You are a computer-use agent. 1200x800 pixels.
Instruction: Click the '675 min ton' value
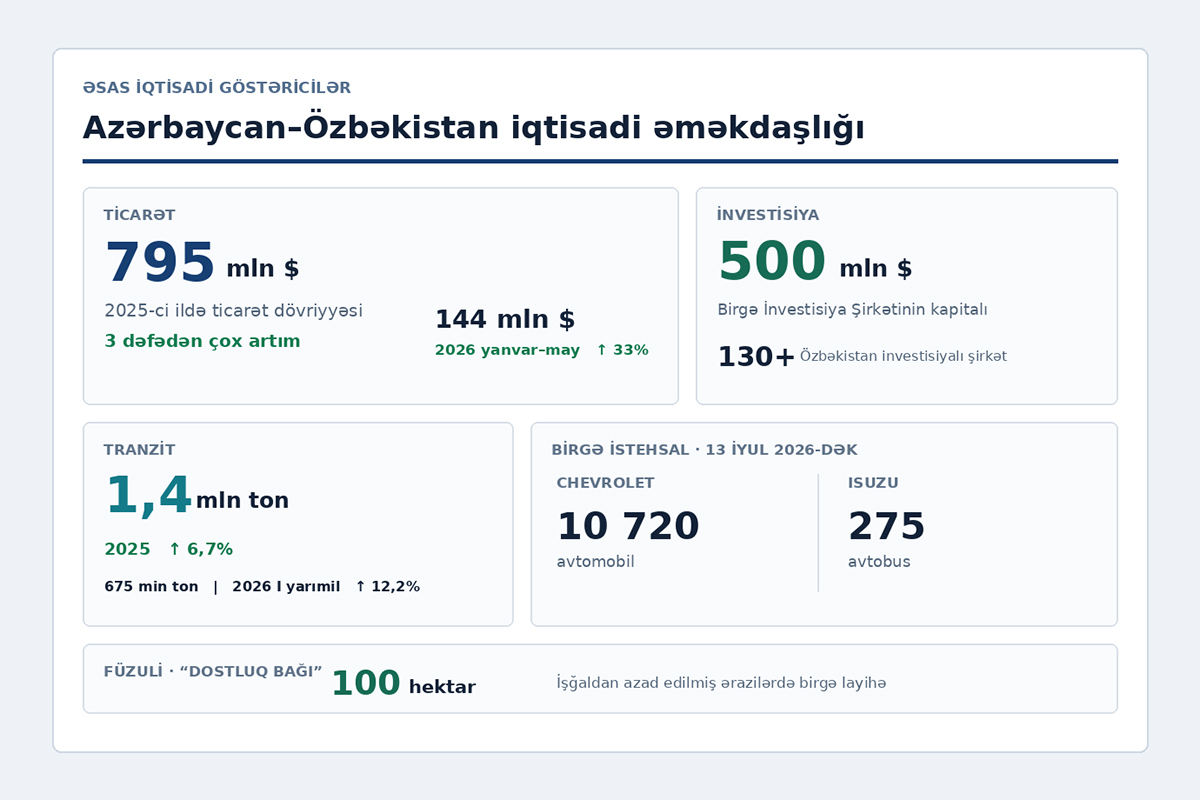coord(151,587)
